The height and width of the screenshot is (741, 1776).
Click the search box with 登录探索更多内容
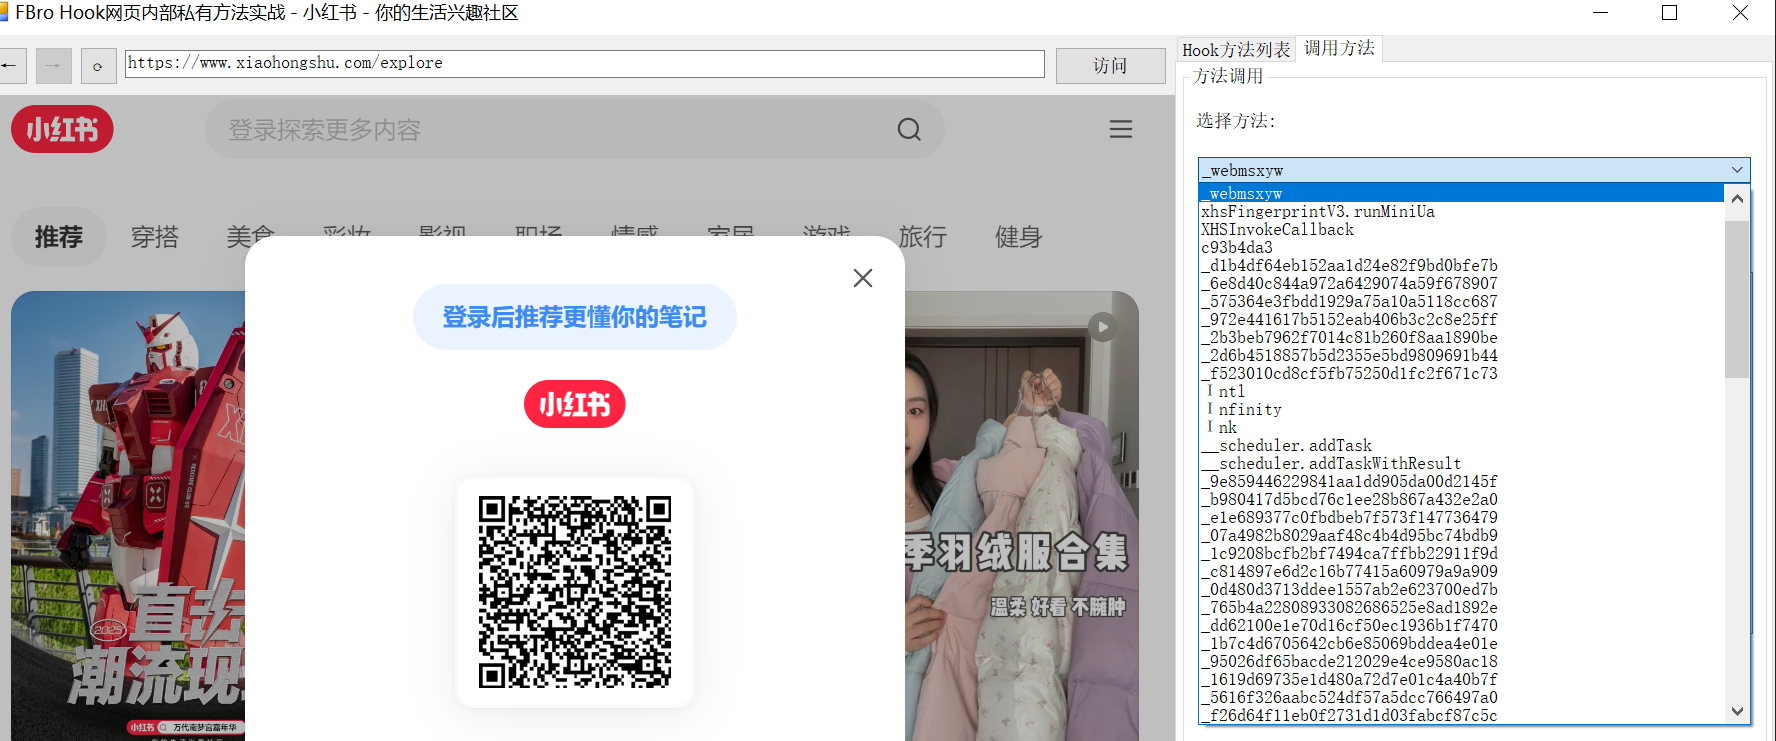point(575,129)
